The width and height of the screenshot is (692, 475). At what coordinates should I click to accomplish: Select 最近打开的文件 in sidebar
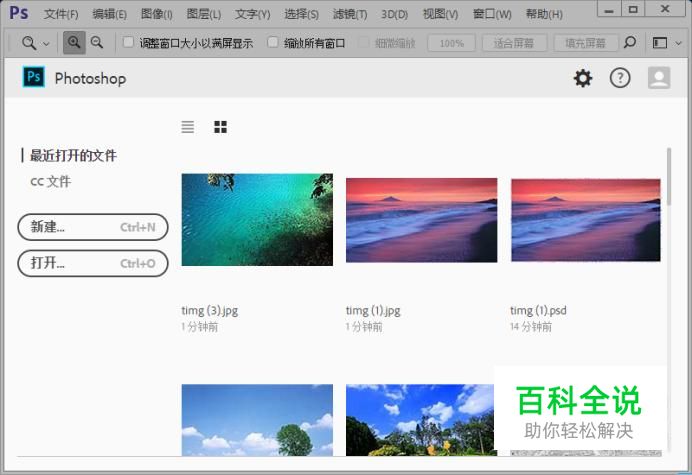pyautogui.click(x=73, y=155)
